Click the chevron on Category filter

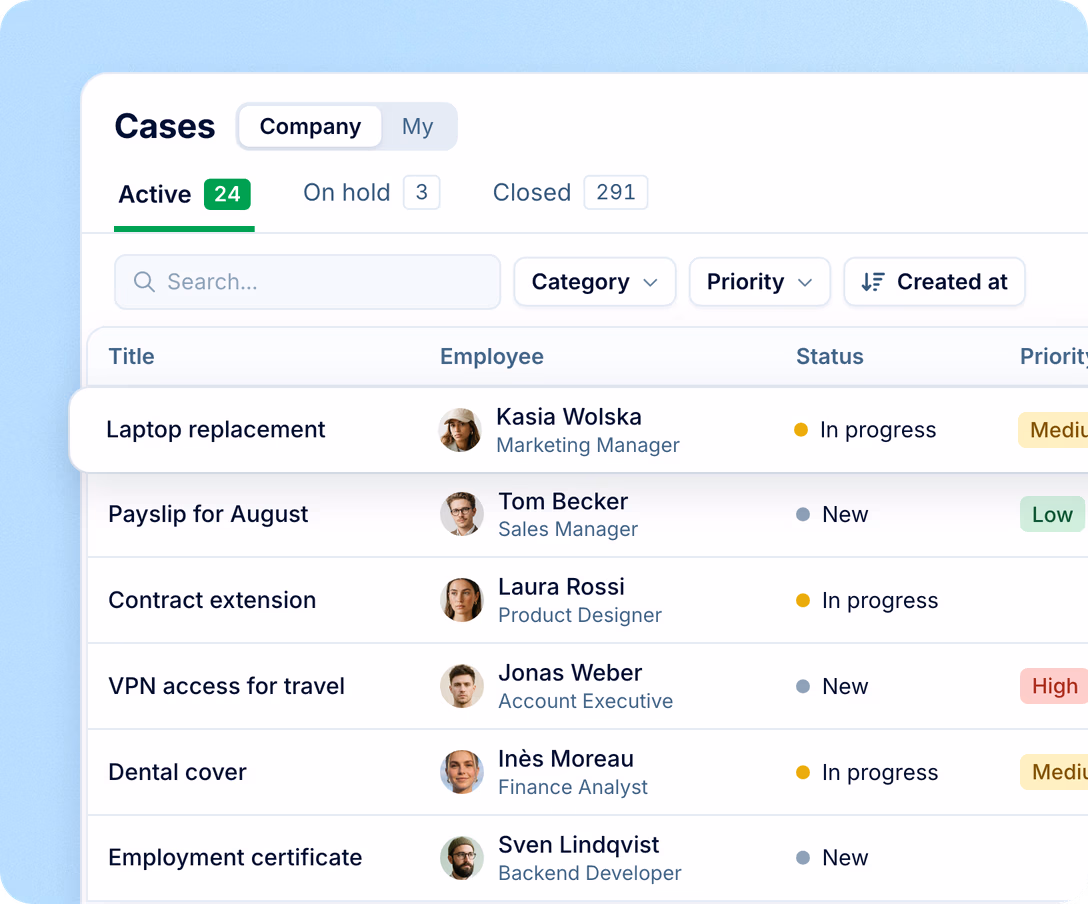pyautogui.click(x=650, y=282)
